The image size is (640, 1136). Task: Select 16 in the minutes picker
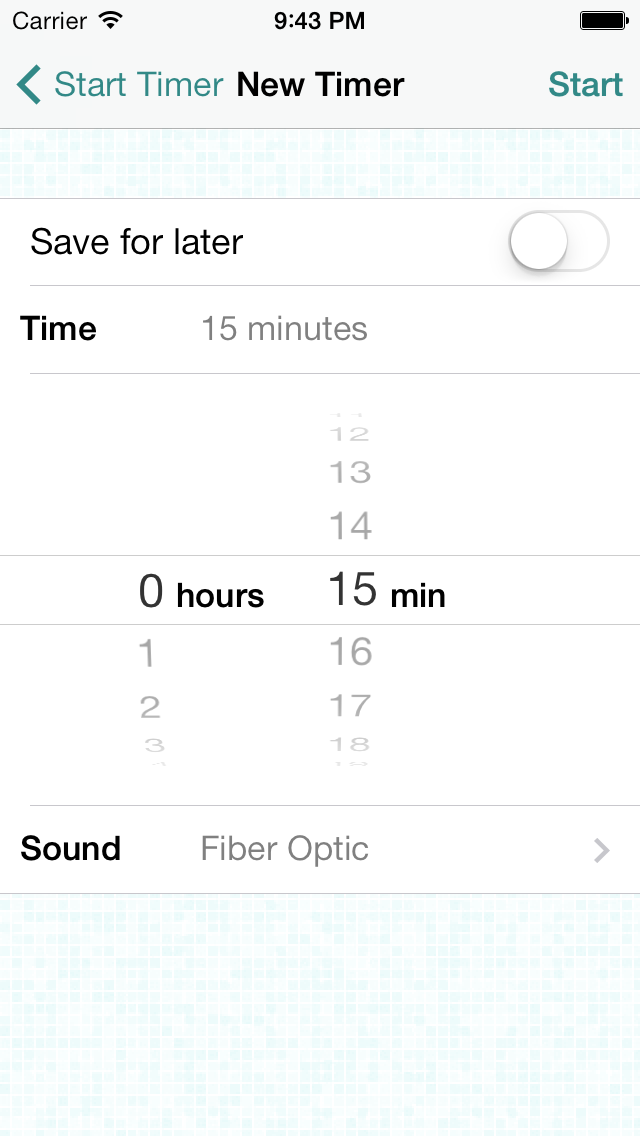coord(350,652)
